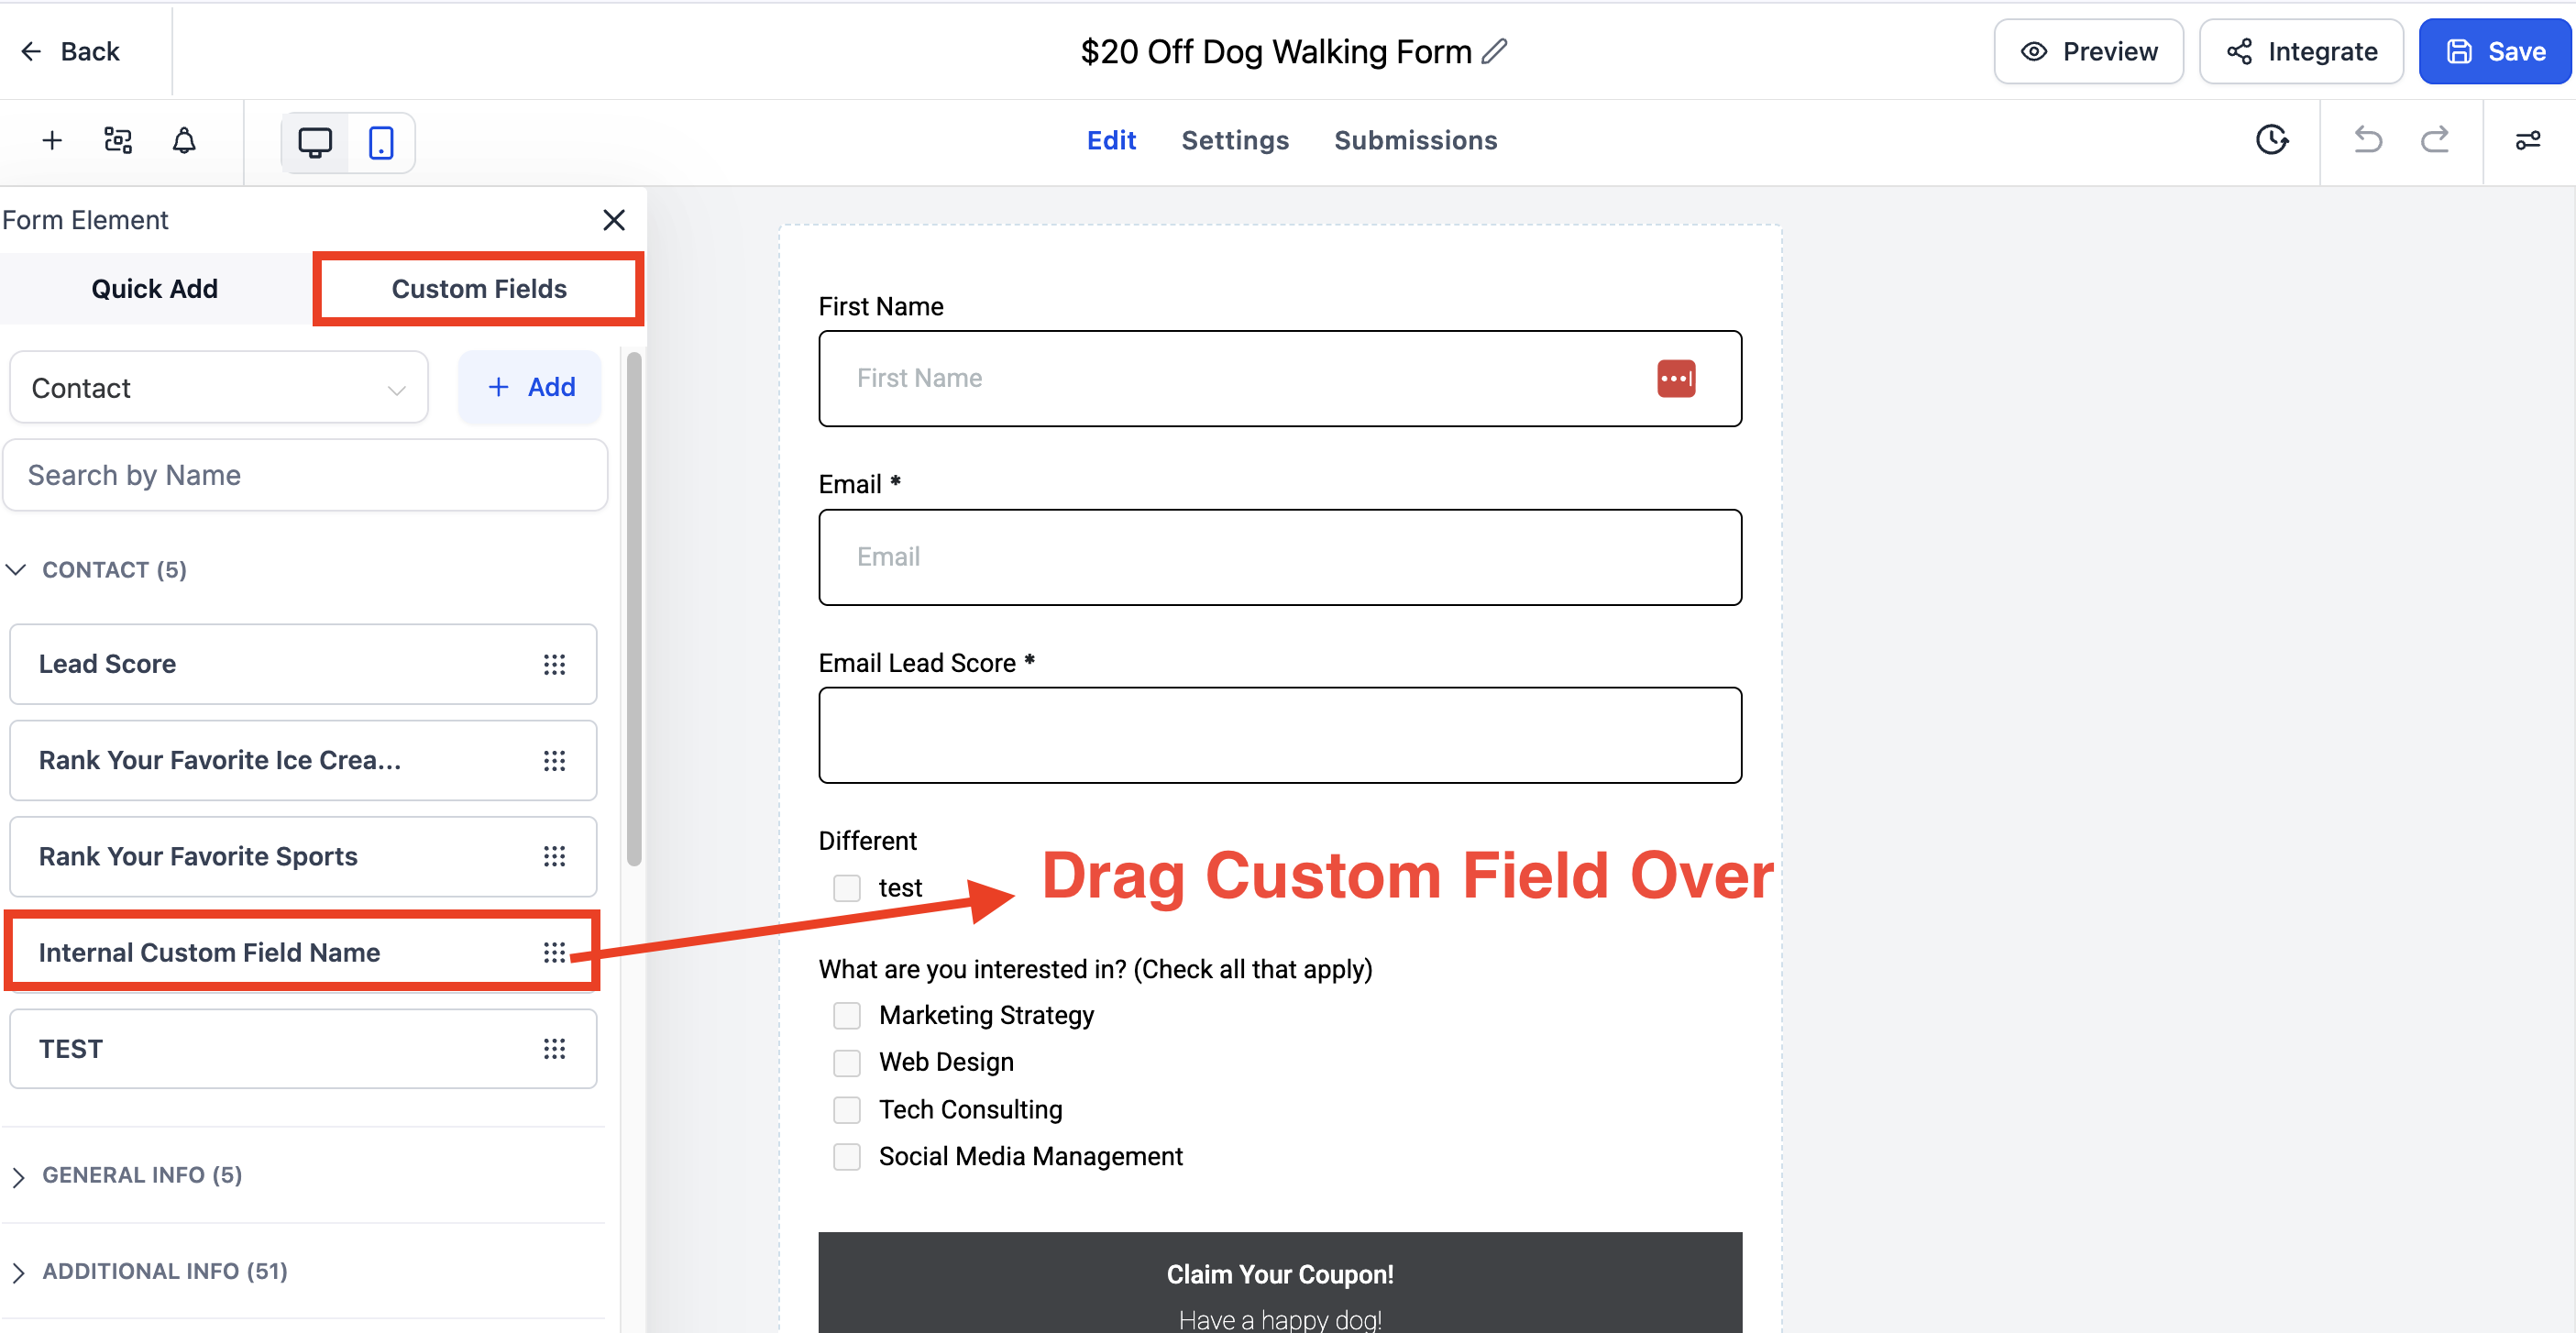Open the styles sliders icon
The width and height of the screenshot is (2576, 1333).
[2528, 141]
